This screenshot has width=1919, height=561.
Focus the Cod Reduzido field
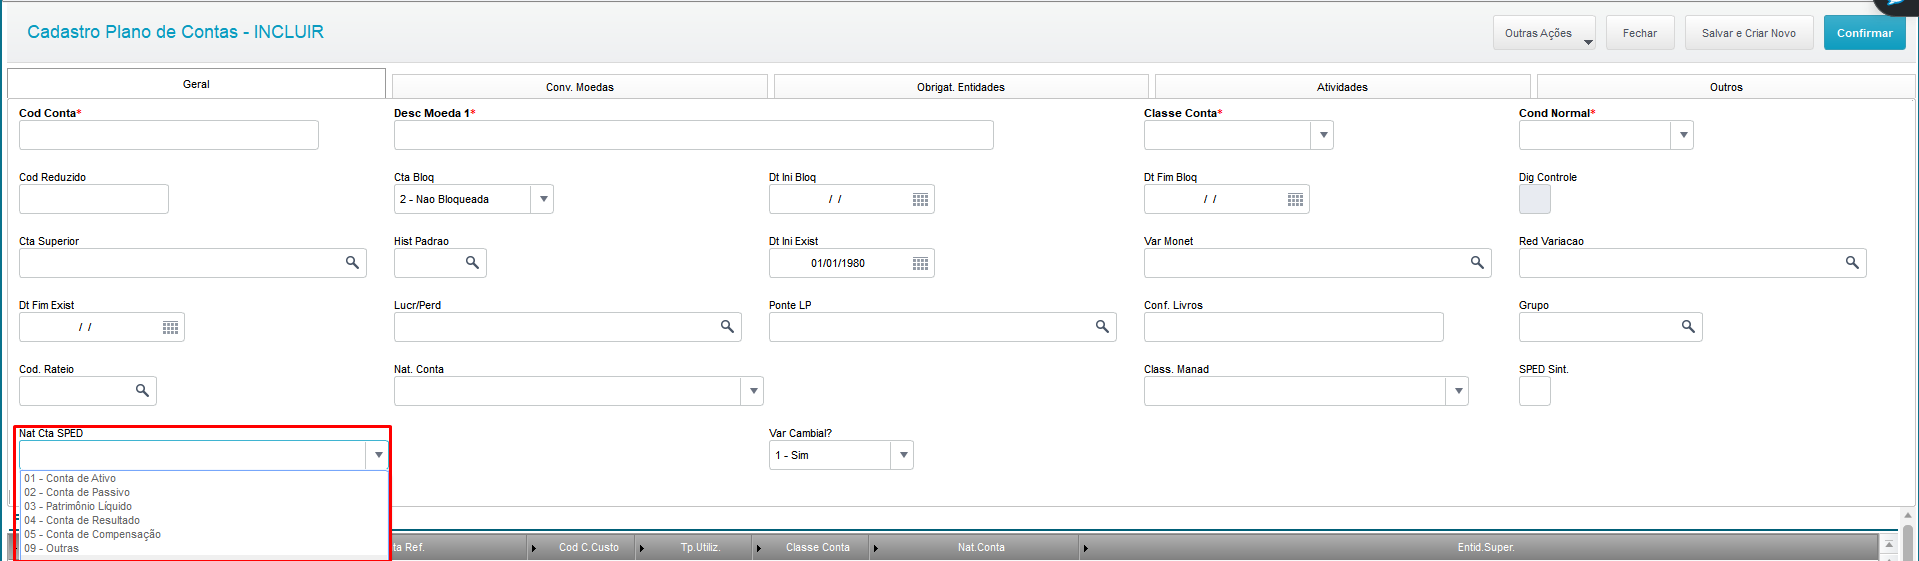tap(94, 199)
